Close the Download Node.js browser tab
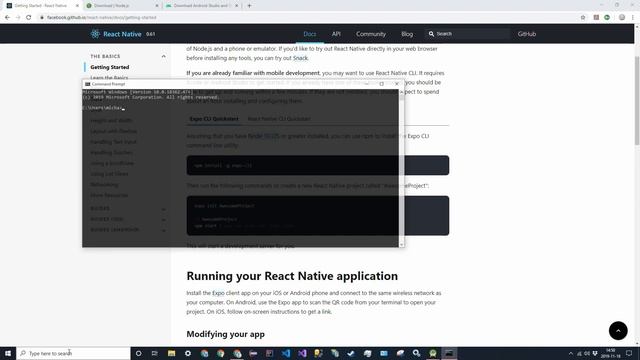Image resolution: width=640 pixels, height=360 pixels. [x=157, y=6]
